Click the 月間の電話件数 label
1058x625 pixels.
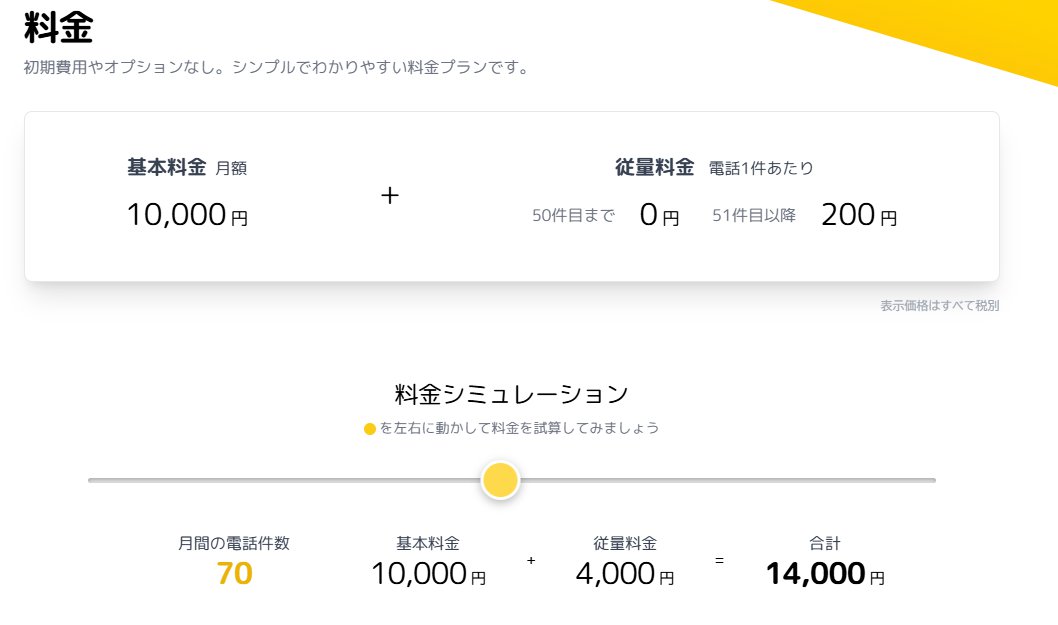233,543
